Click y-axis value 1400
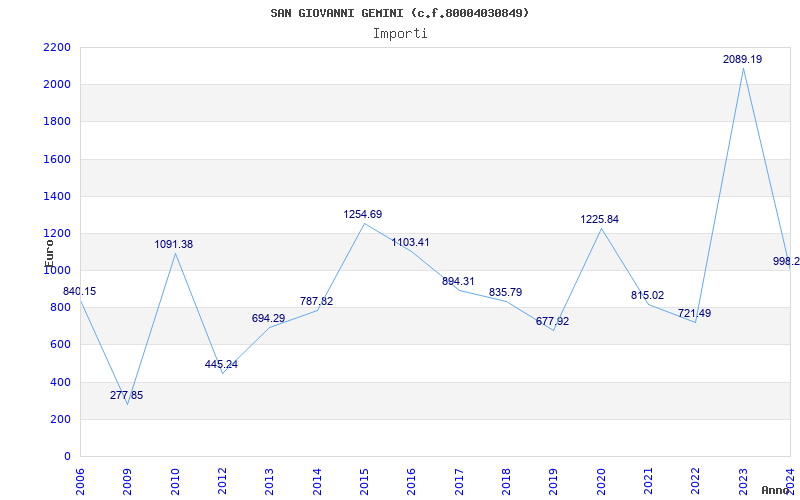The height and width of the screenshot is (500, 800). coord(57,196)
